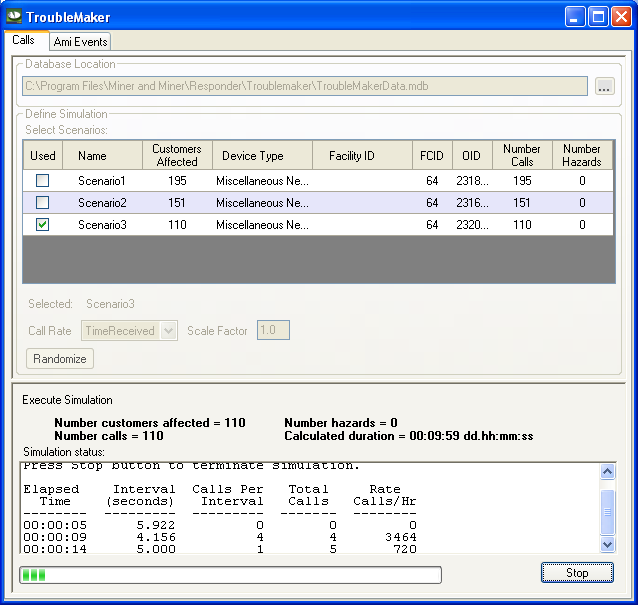Click the TroubleMaker app icon in title bar
Viewport: 638px width, 605px height.
coord(14,16)
